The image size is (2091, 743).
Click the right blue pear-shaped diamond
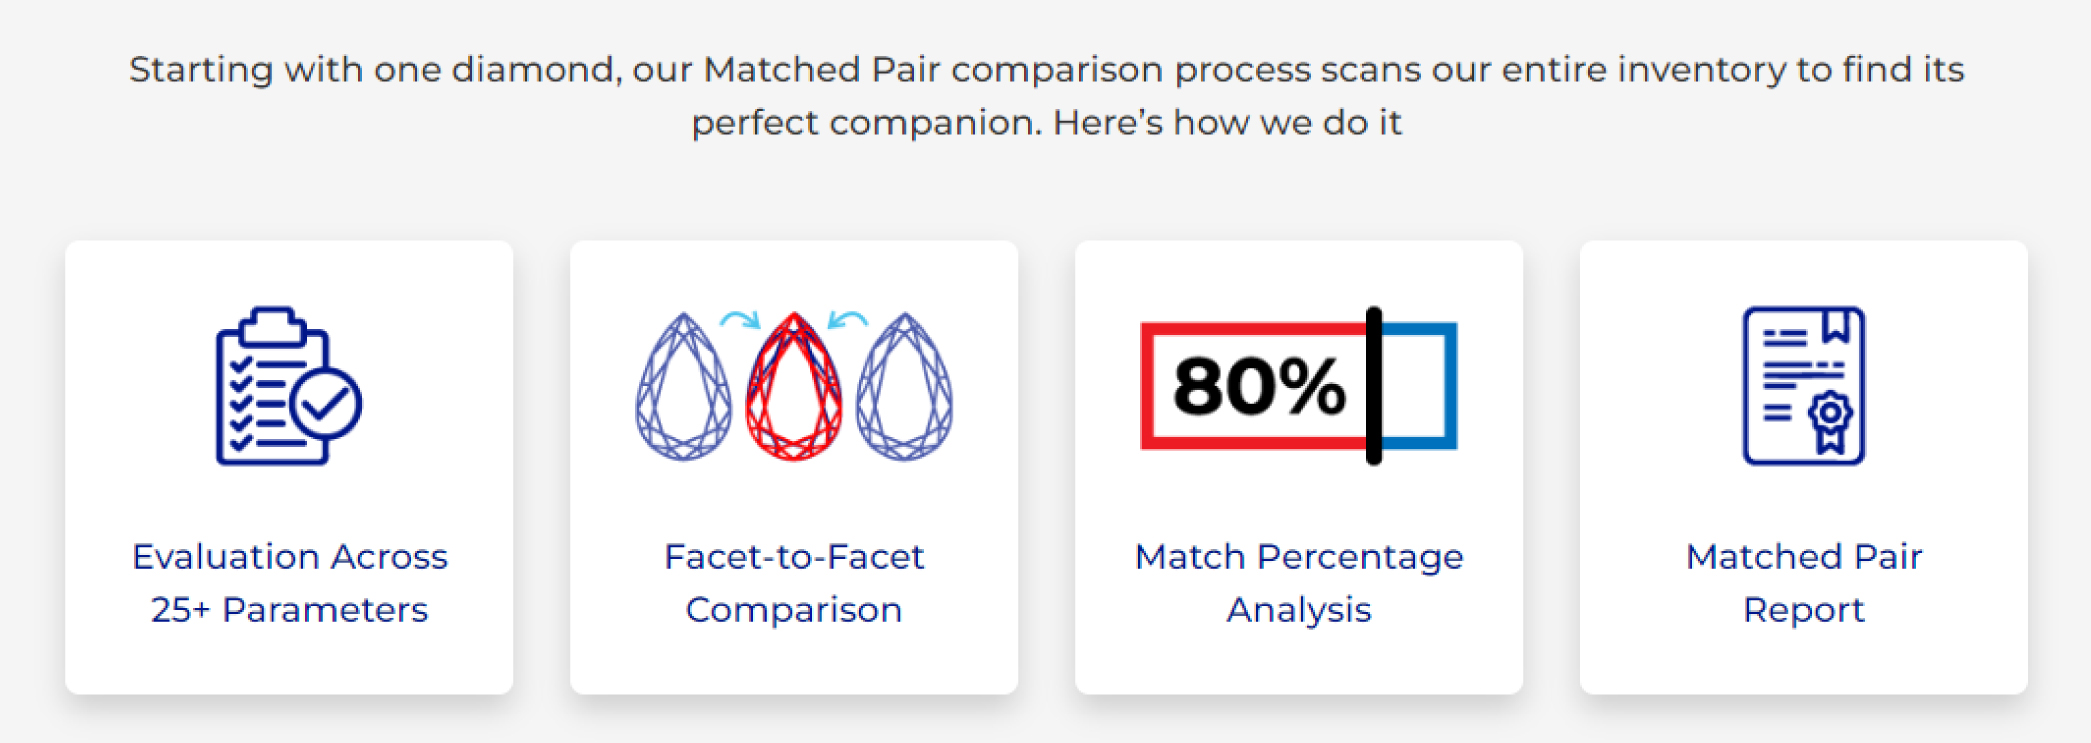coord(905,388)
